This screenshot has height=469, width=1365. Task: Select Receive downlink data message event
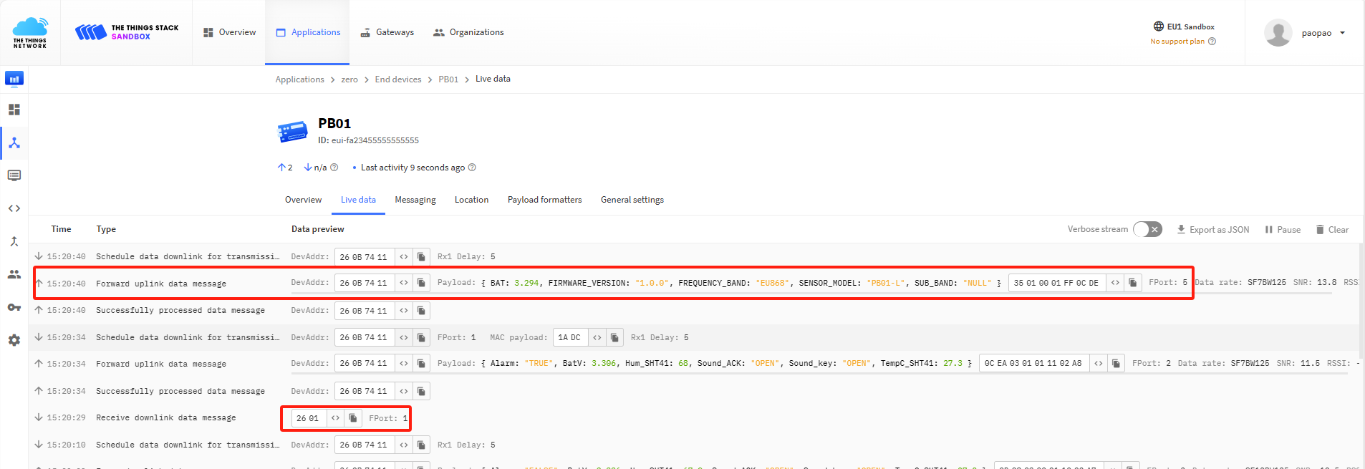(x=165, y=417)
